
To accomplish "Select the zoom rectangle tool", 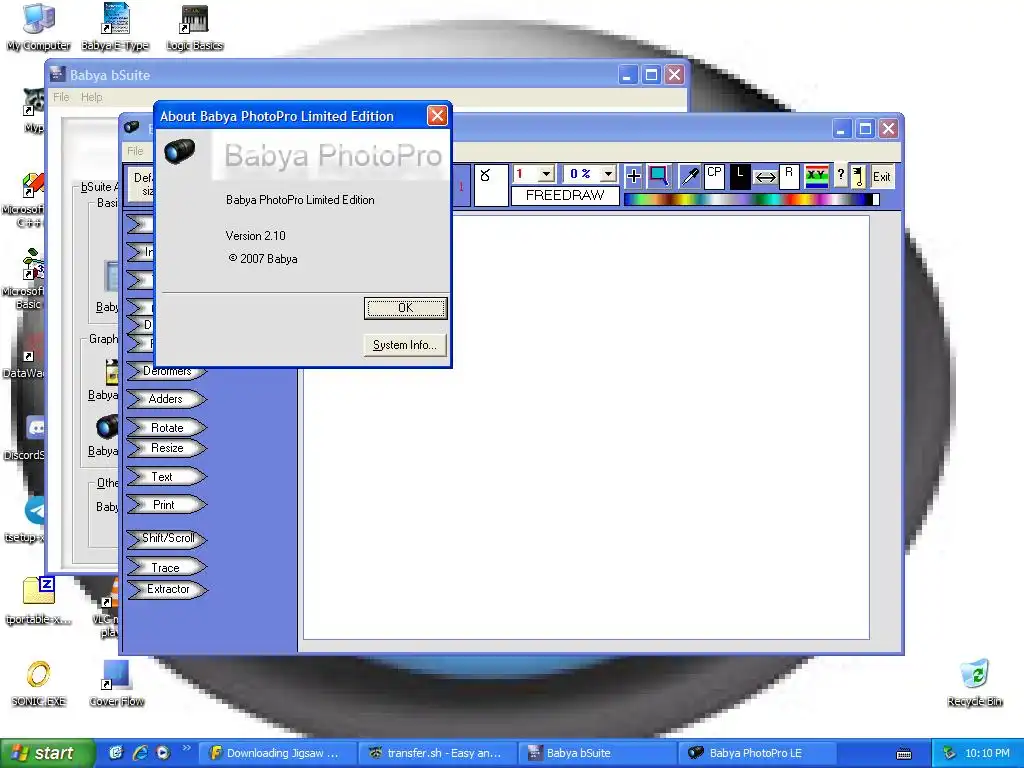I will [x=659, y=175].
